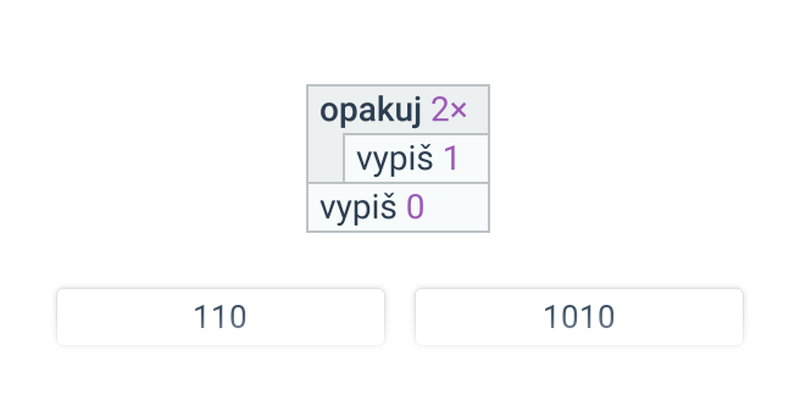Click the purple number 1 after vypiš
Image resolution: width=800 pixels, height=400 pixels.
pos(451,158)
